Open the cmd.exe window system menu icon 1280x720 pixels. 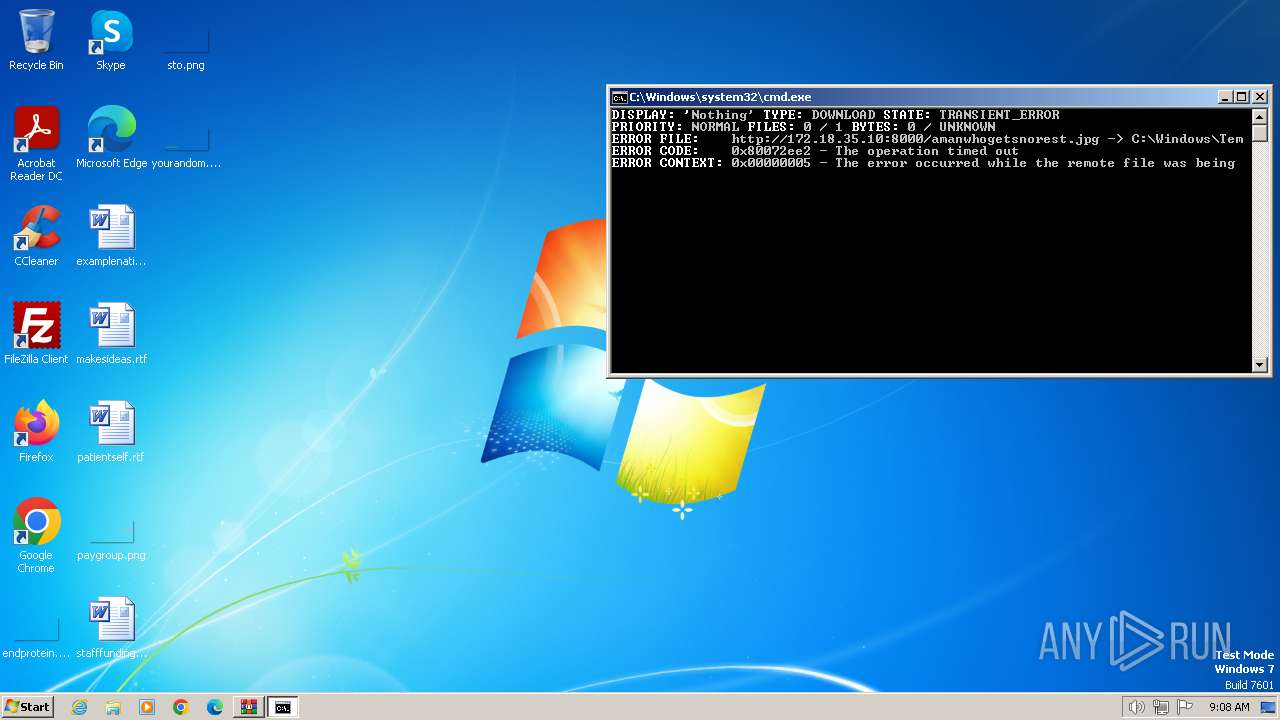tap(620, 97)
